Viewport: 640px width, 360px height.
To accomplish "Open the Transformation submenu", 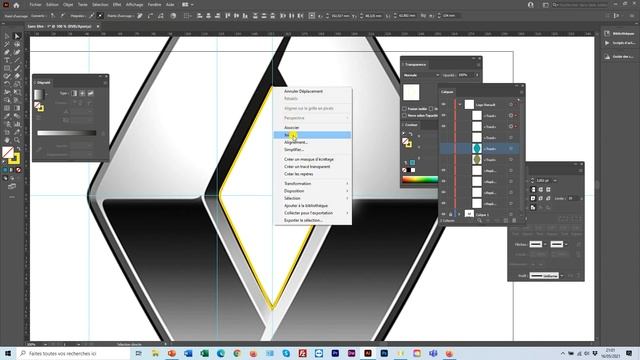I will 313,184.
